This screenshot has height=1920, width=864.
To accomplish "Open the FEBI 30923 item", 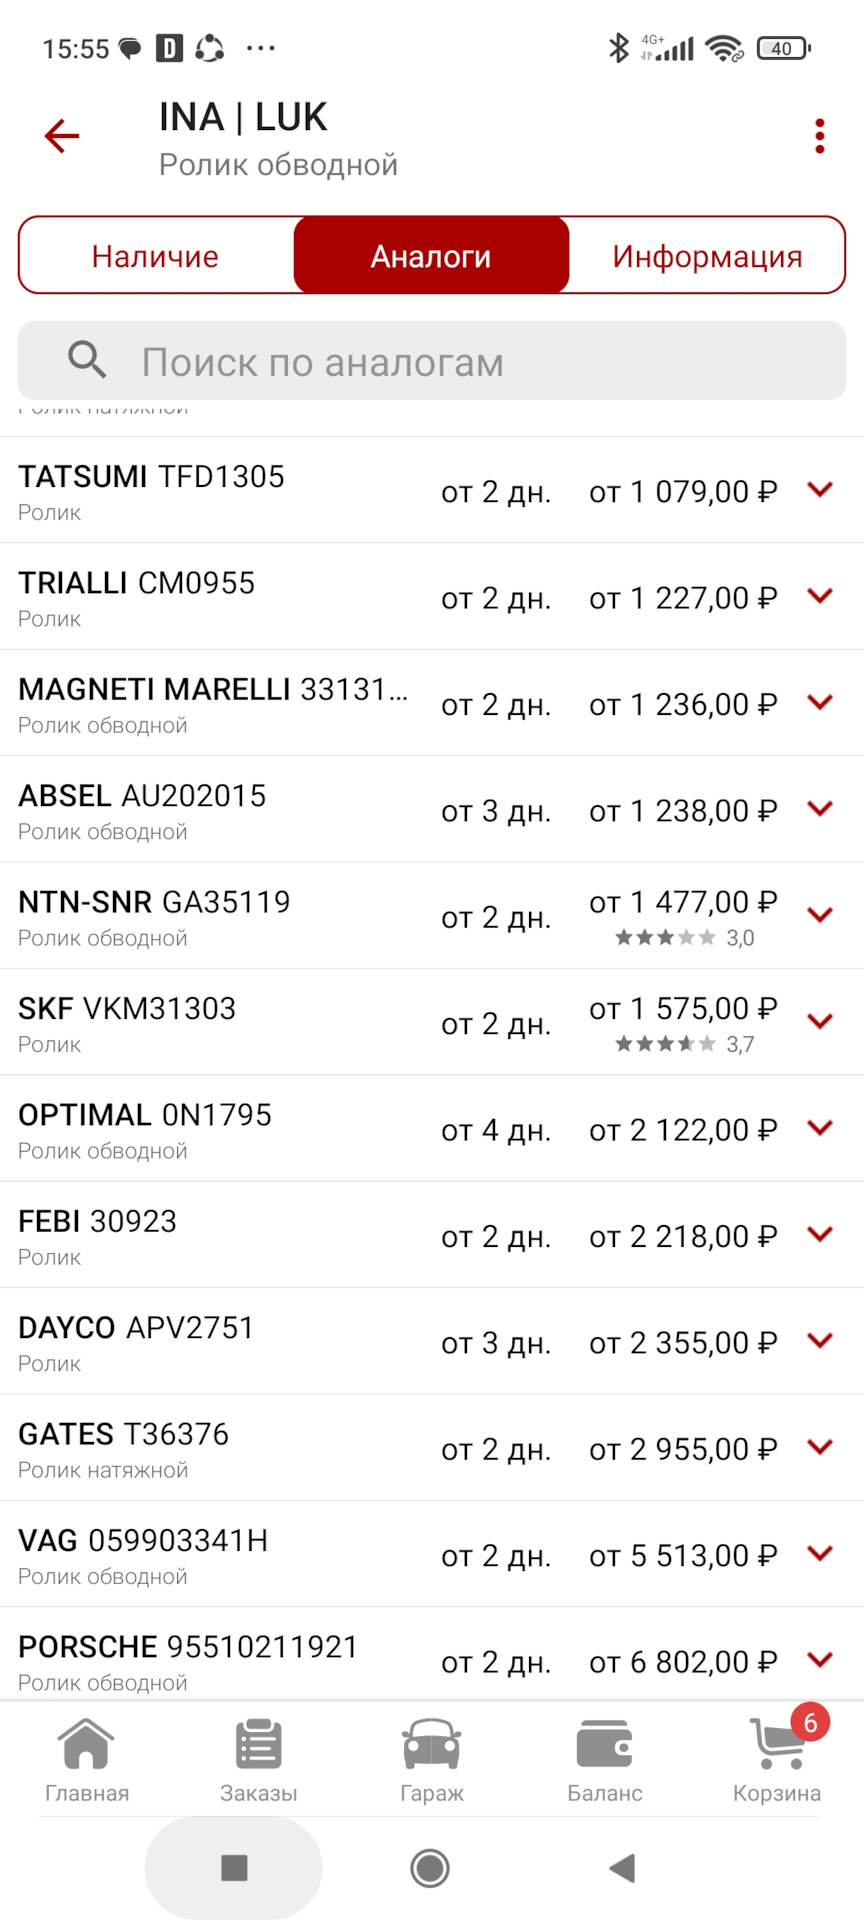I will [200, 1235].
